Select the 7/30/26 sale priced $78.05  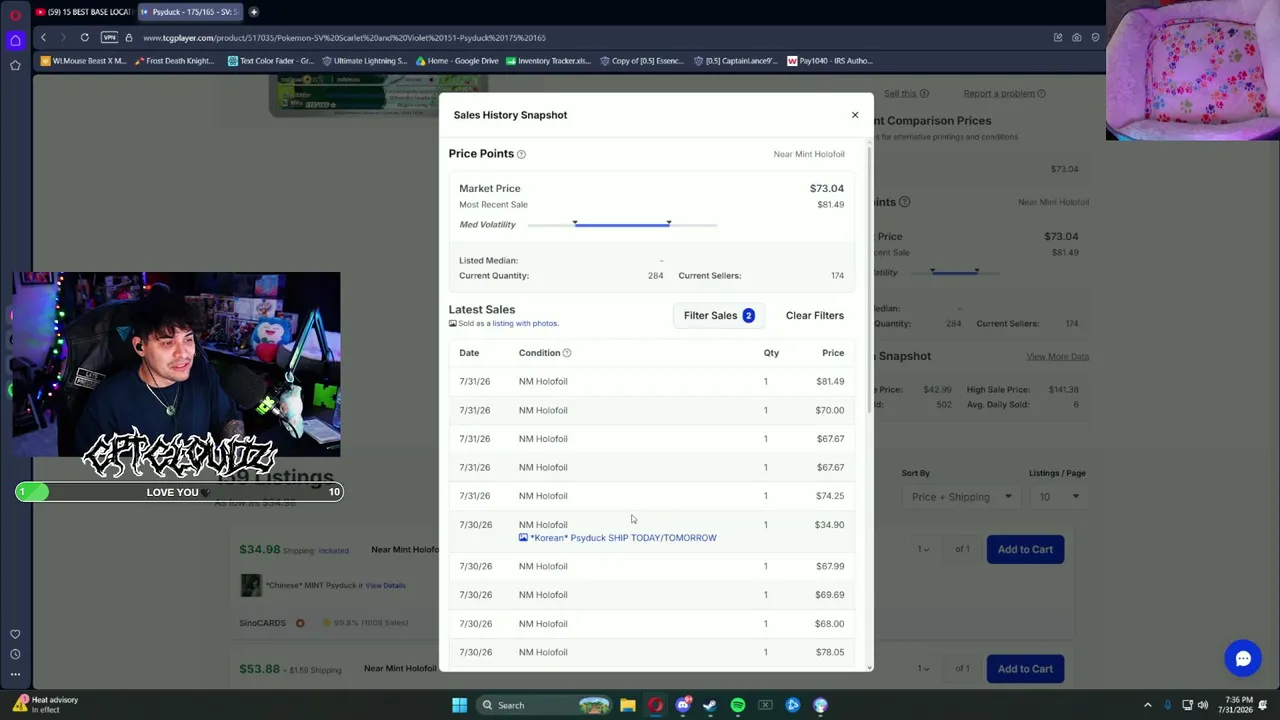(x=652, y=652)
